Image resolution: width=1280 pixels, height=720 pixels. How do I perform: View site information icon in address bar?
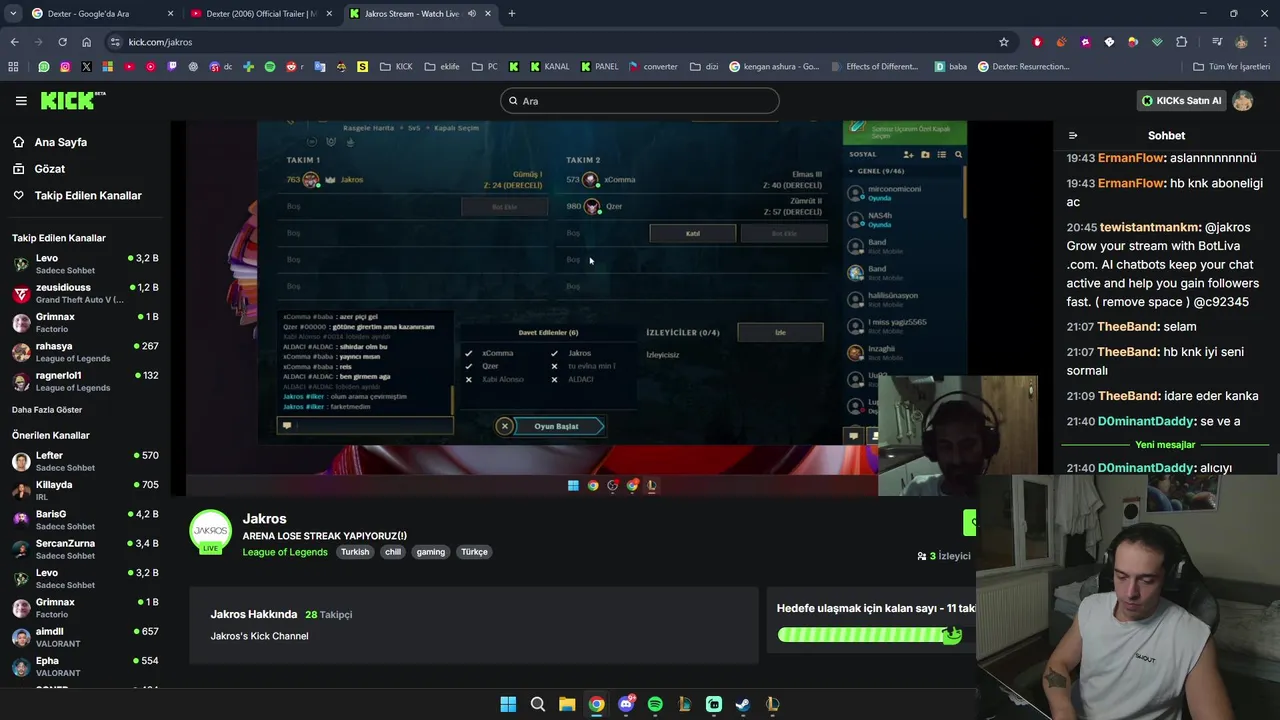(x=116, y=42)
